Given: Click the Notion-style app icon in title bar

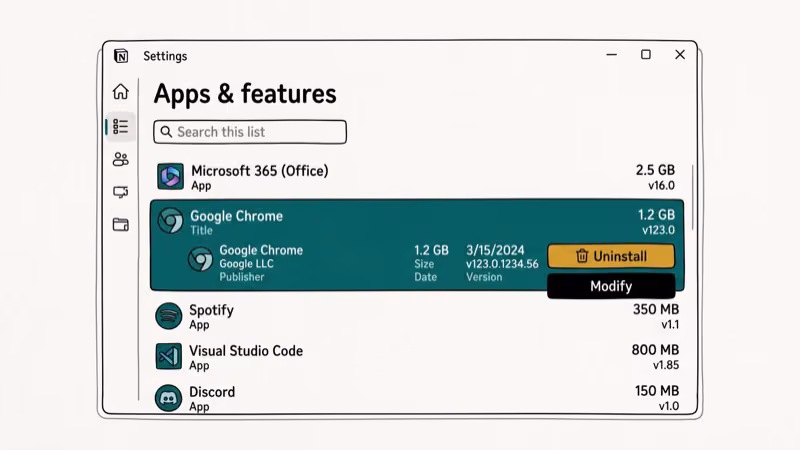Looking at the screenshot, I should 121,56.
